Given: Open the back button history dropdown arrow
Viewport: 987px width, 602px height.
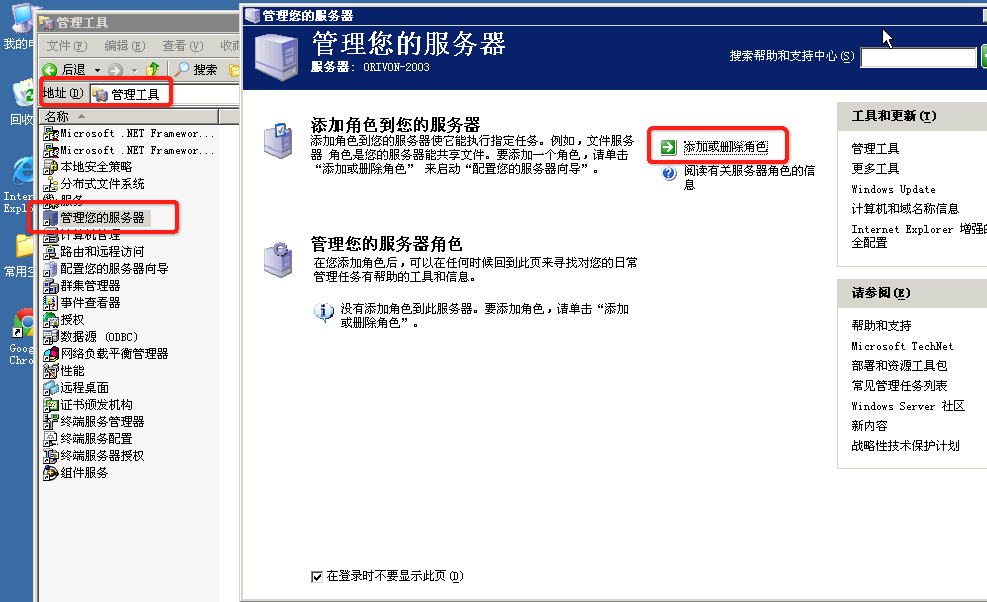Looking at the screenshot, I should click(97, 70).
